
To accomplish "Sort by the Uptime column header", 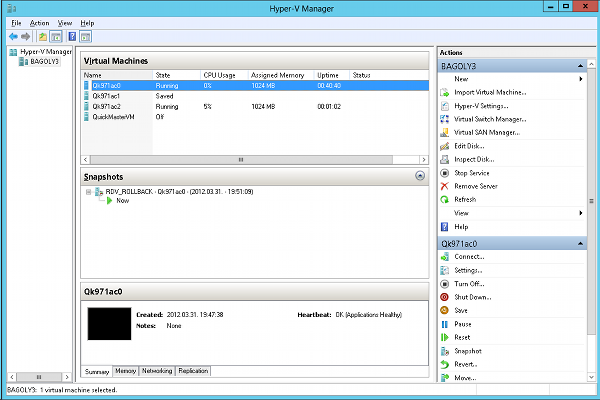I will coord(332,75).
